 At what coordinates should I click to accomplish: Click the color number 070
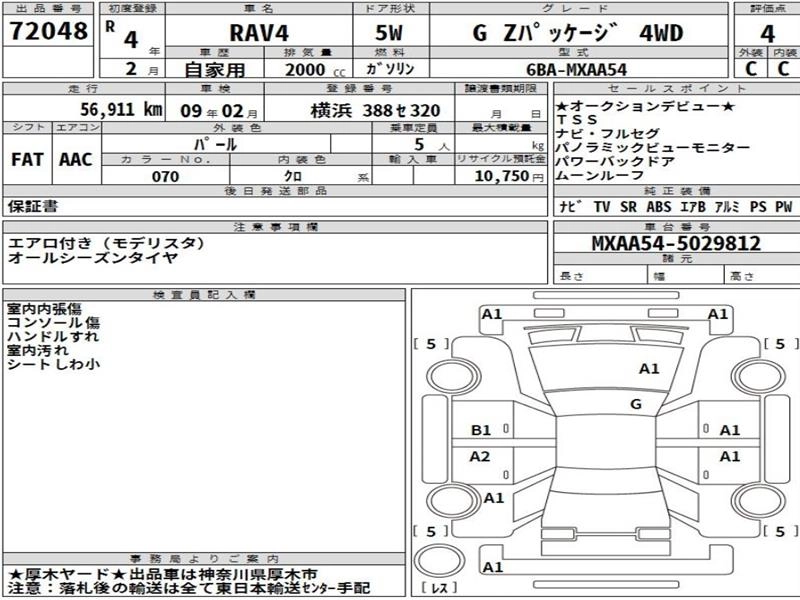pyautogui.click(x=165, y=177)
